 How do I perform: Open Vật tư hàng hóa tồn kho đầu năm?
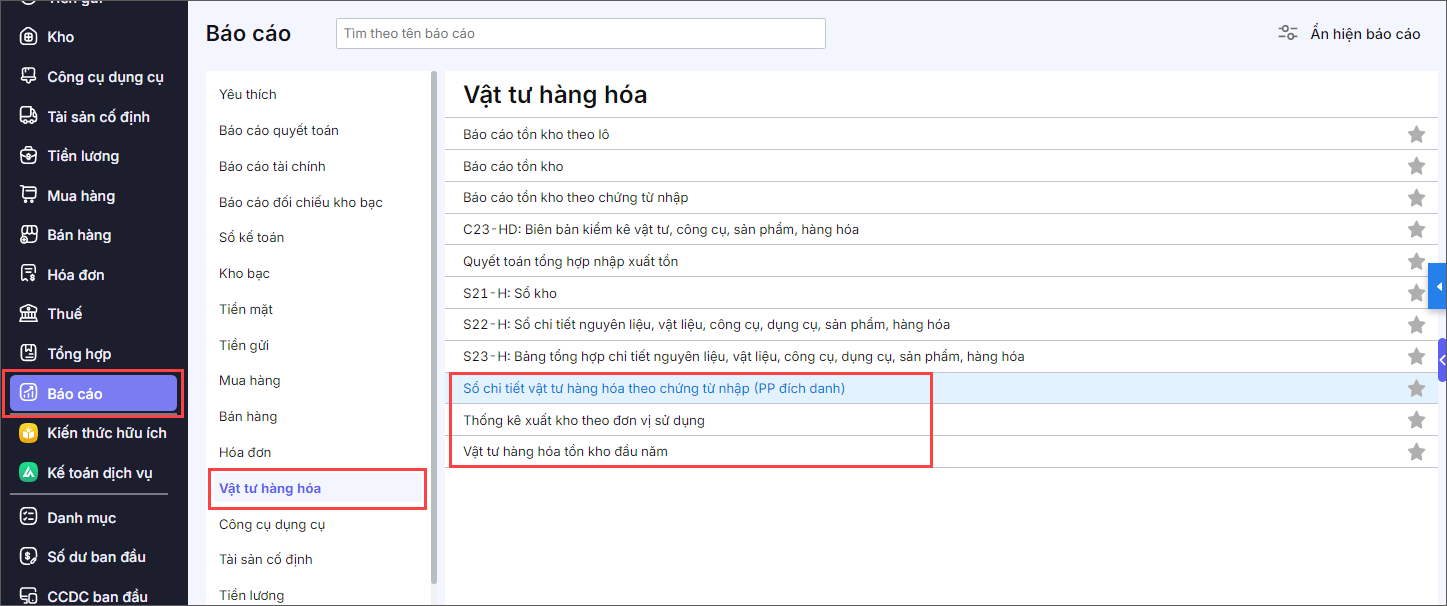point(566,452)
